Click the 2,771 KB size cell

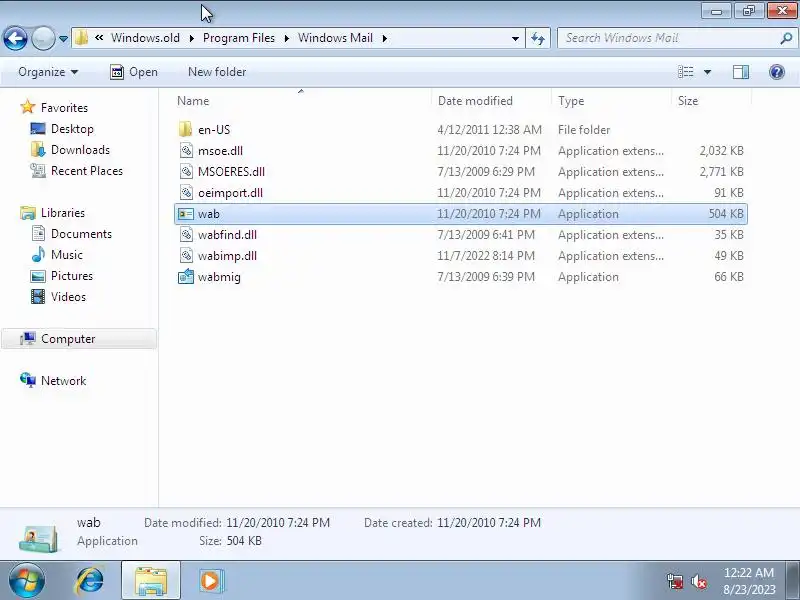click(x=721, y=172)
